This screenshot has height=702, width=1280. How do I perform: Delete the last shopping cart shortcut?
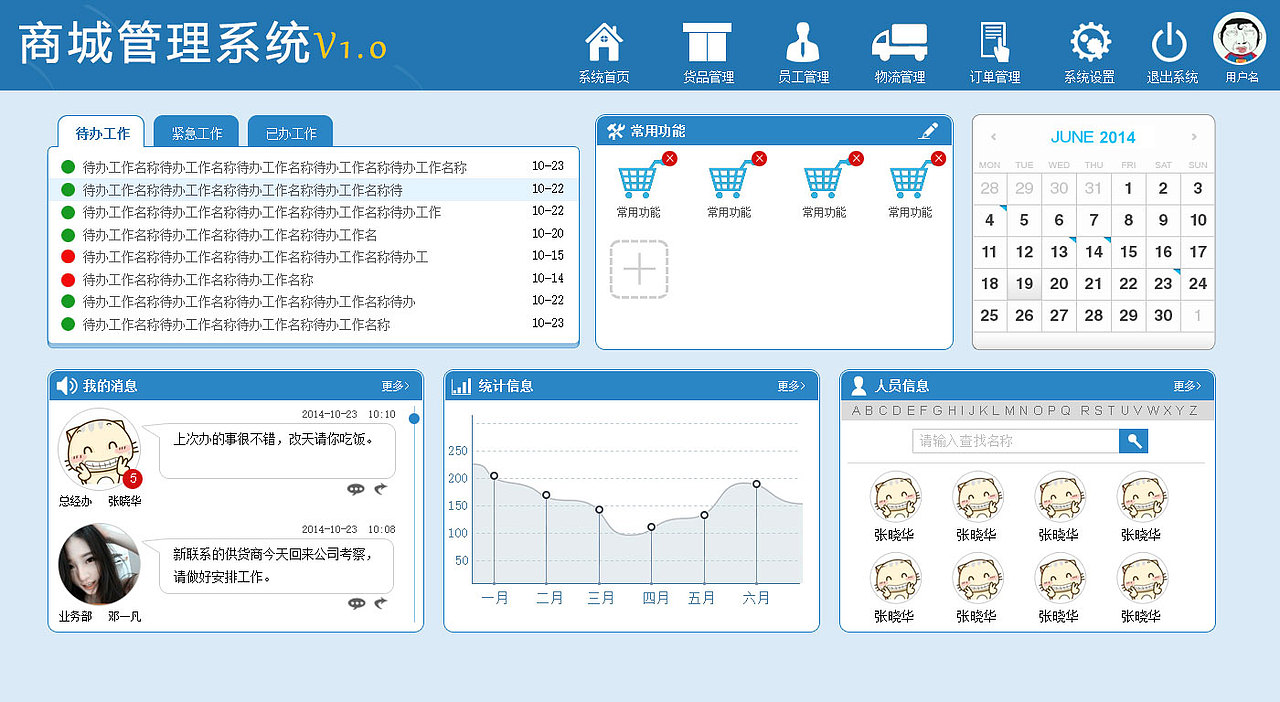938,158
